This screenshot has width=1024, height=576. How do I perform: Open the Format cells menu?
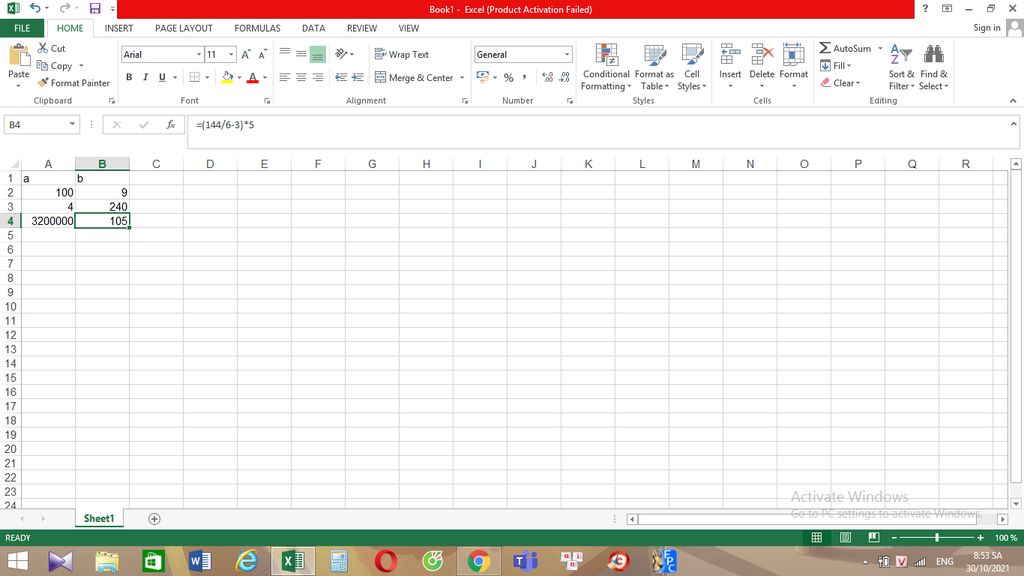pos(793,66)
